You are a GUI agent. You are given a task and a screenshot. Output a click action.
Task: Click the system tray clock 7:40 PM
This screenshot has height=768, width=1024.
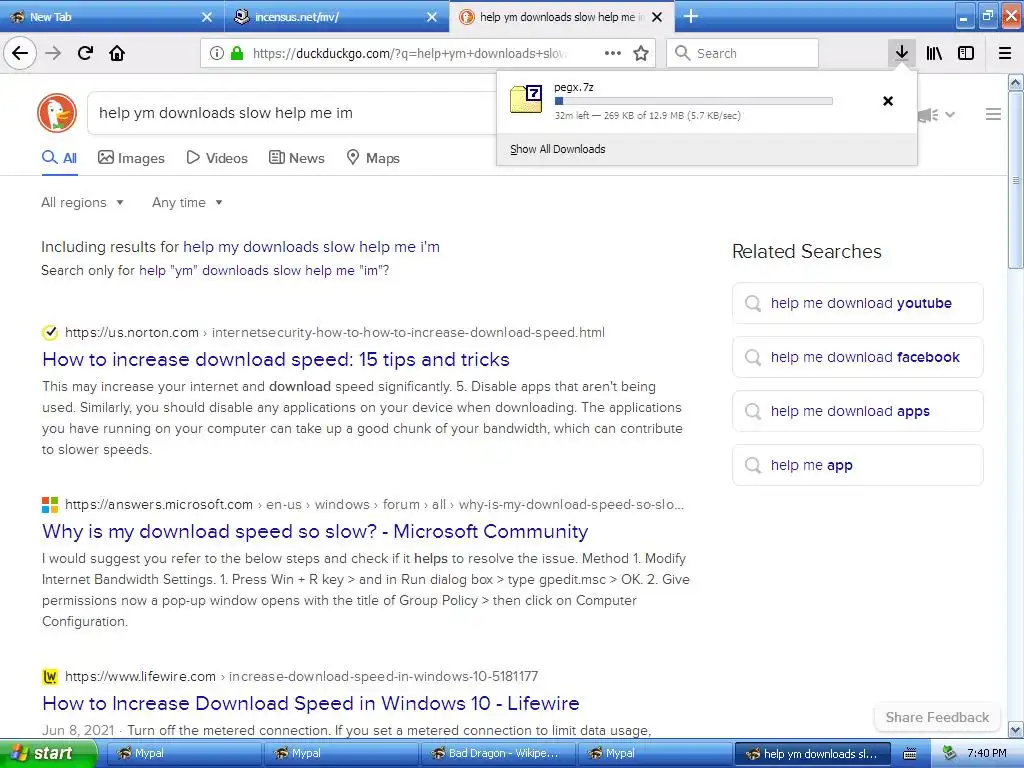click(987, 754)
